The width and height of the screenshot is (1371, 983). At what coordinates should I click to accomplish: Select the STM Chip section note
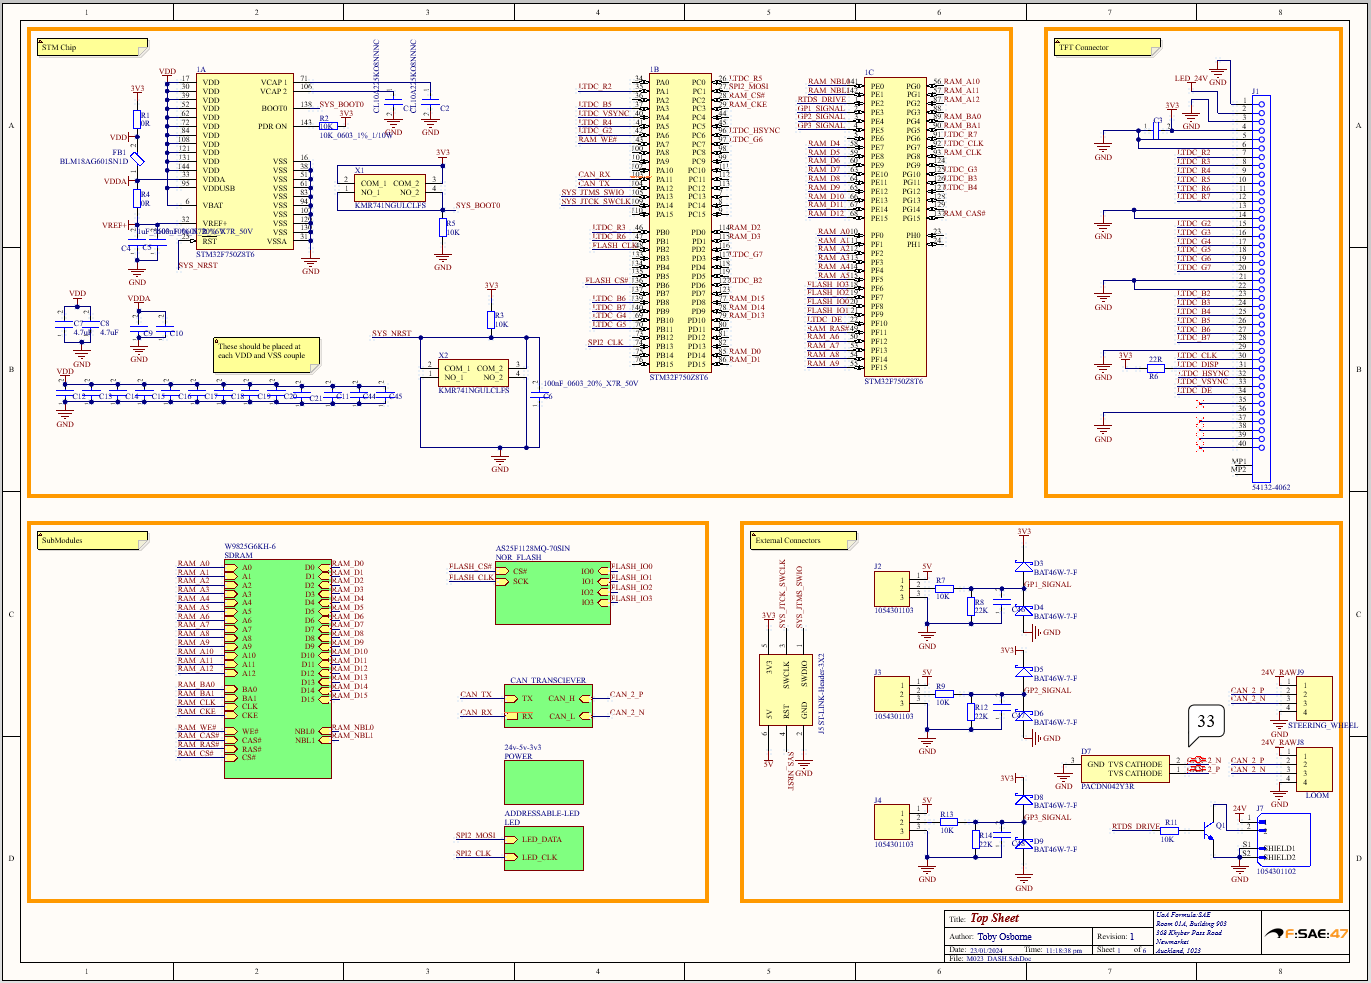coord(93,47)
